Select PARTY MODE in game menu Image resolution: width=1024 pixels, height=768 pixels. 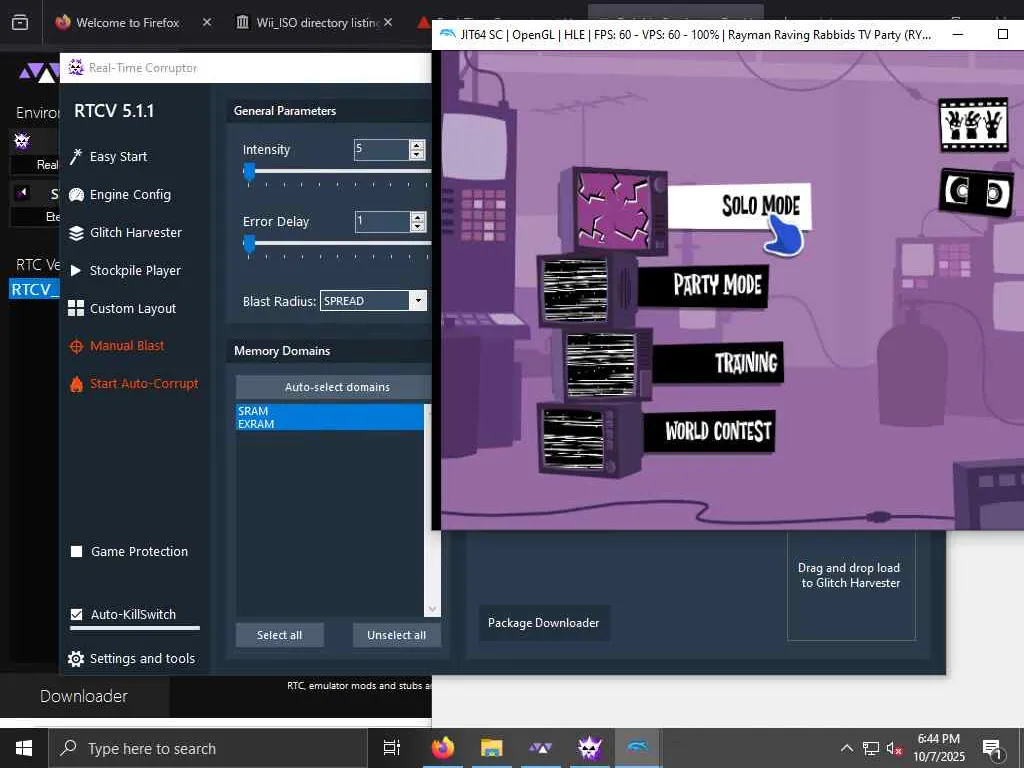(703, 285)
